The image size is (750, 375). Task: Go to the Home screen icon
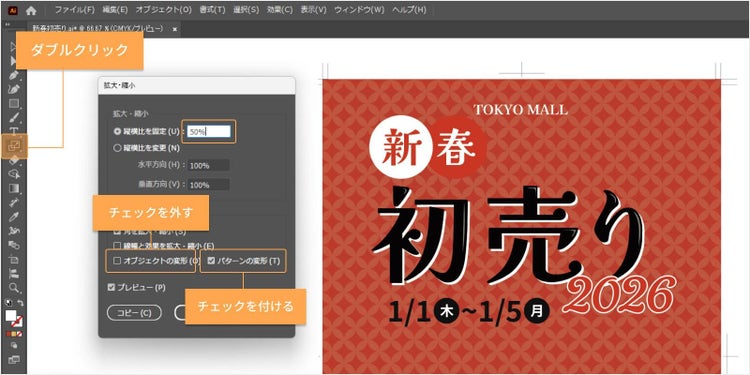tap(31, 10)
